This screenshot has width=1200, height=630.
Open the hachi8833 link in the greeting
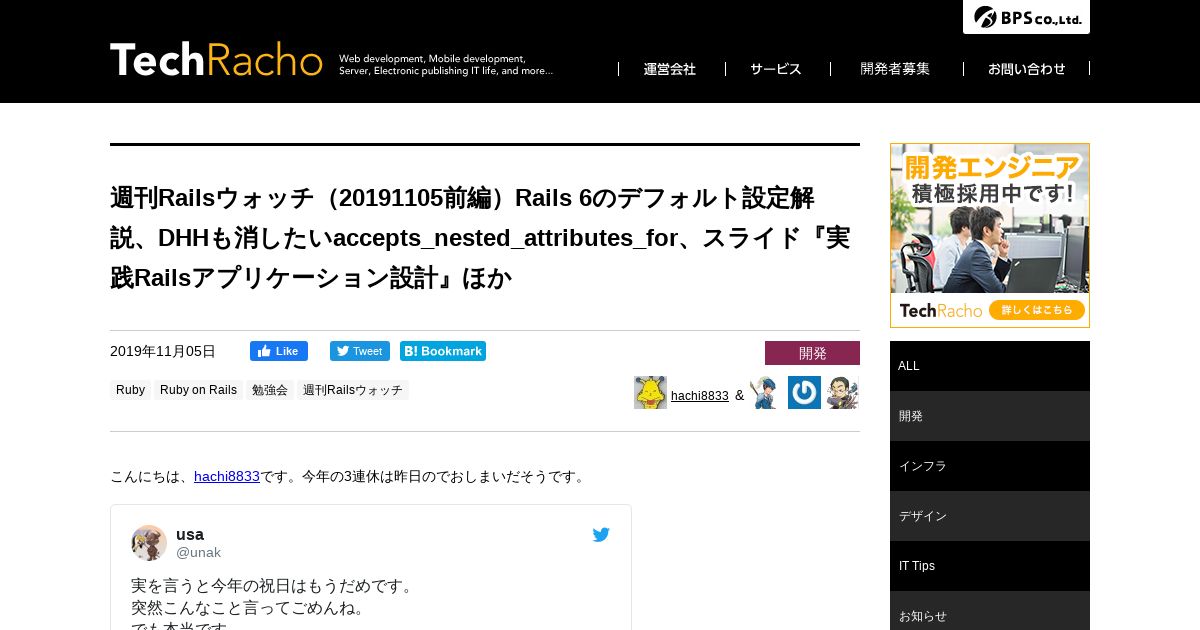(x=227, y=476)
